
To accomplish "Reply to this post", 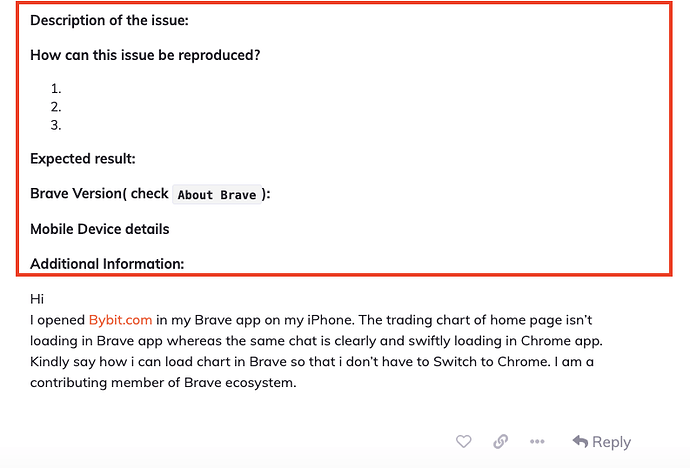I will [602, 442].
